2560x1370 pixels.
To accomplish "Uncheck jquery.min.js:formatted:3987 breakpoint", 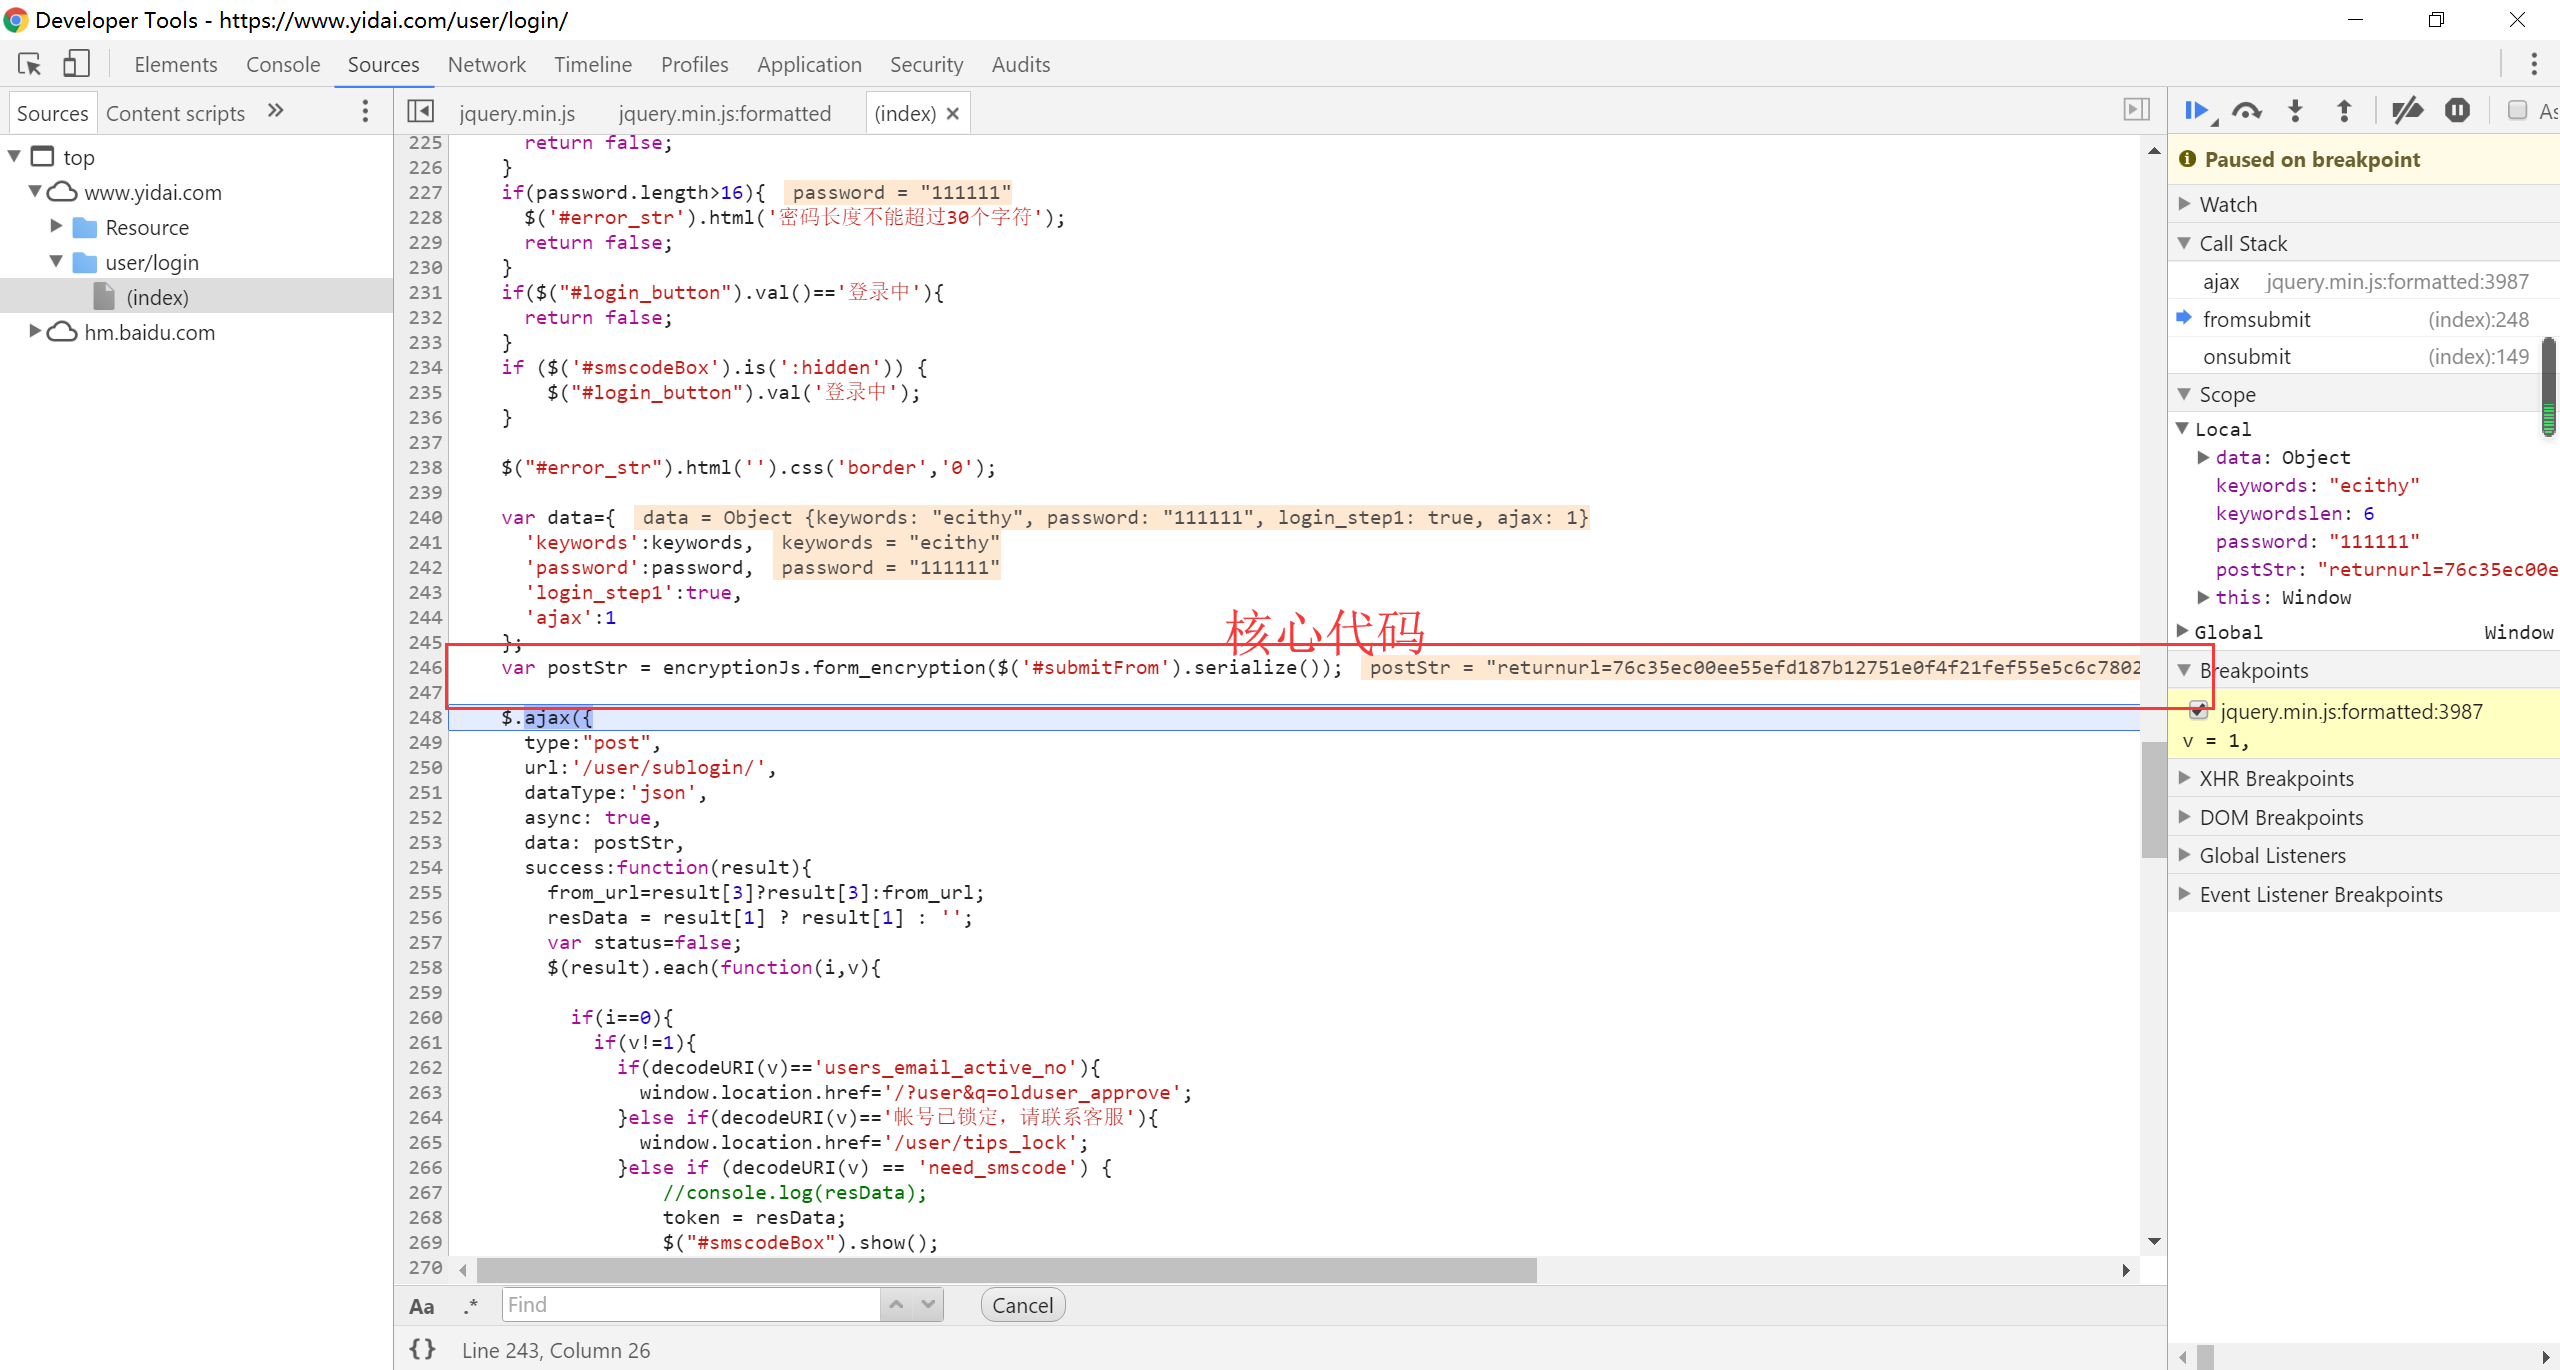I will [2198, 711].
